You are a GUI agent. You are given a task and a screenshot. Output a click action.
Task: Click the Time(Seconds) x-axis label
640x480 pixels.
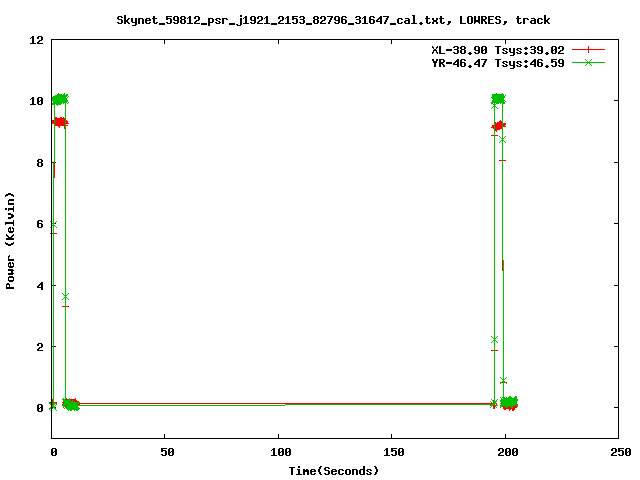point(333,471)
